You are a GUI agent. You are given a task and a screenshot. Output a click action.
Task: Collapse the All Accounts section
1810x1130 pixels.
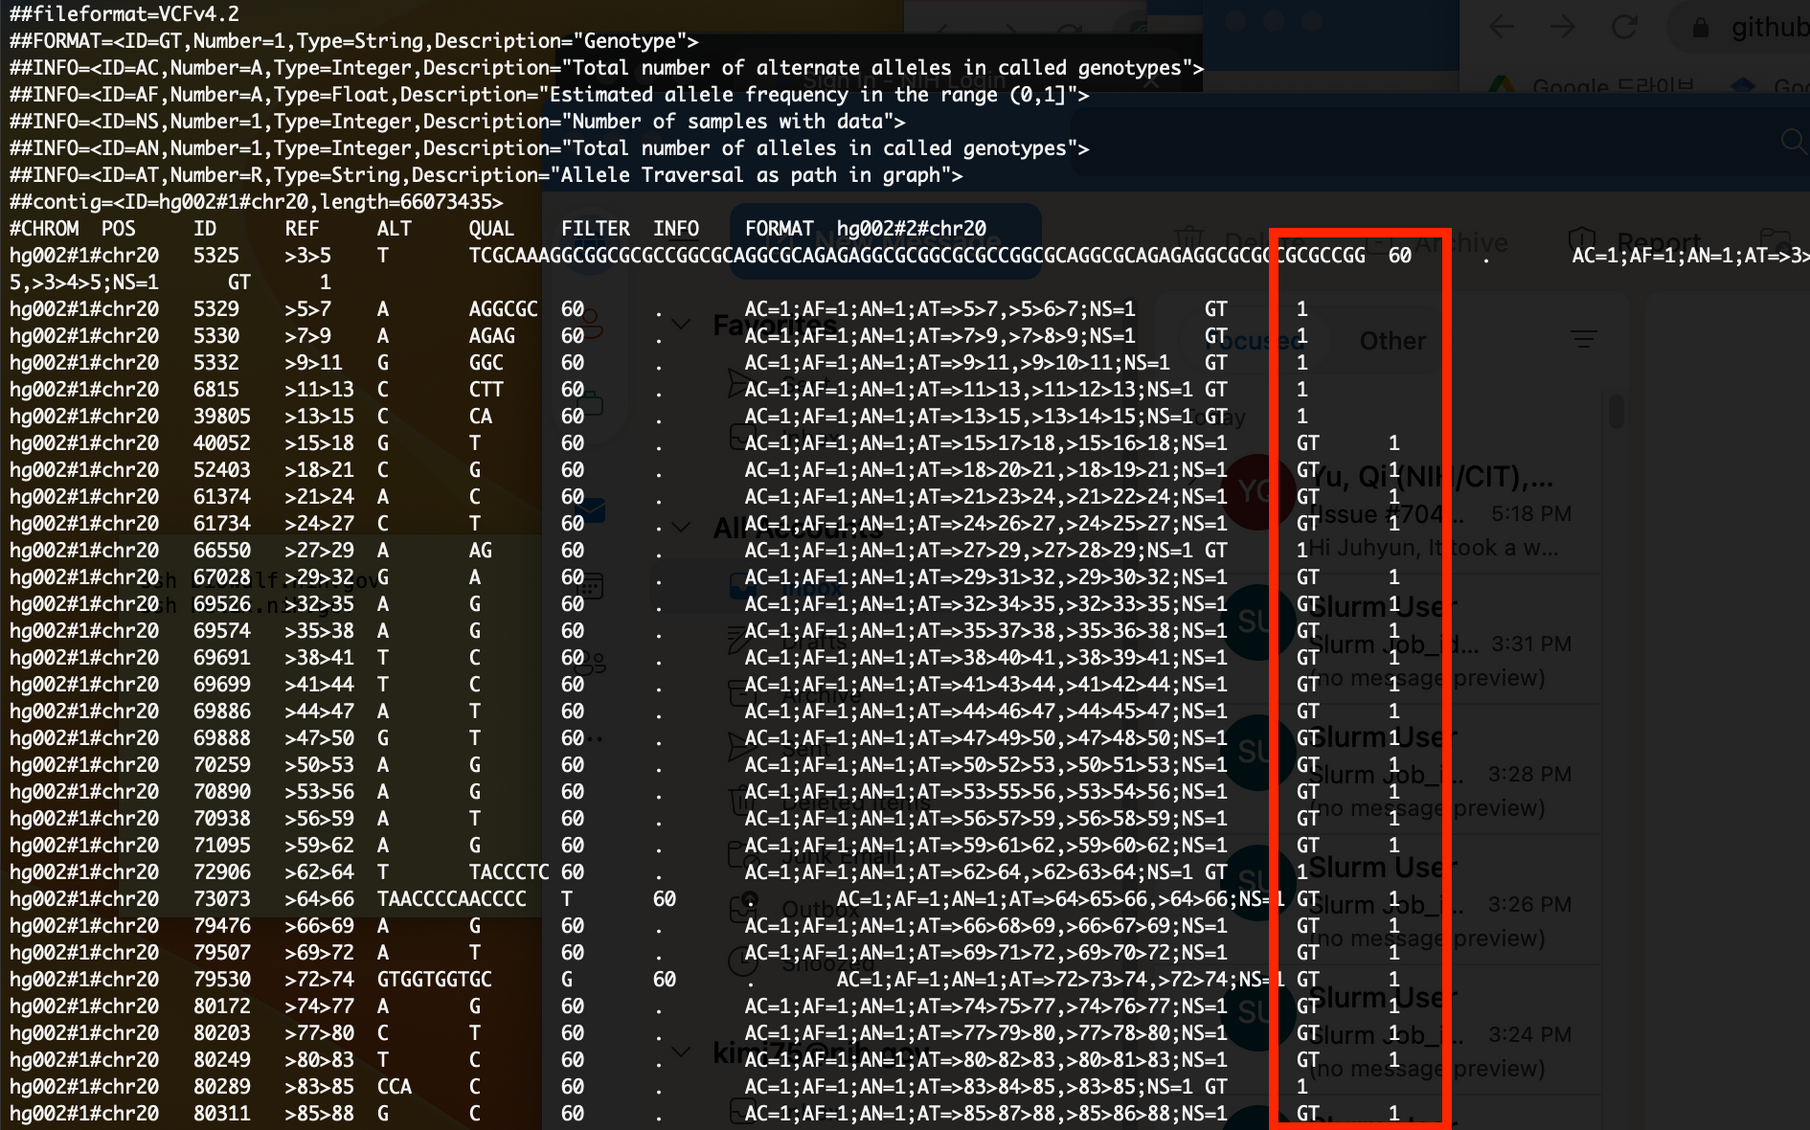tap(683, 527)
